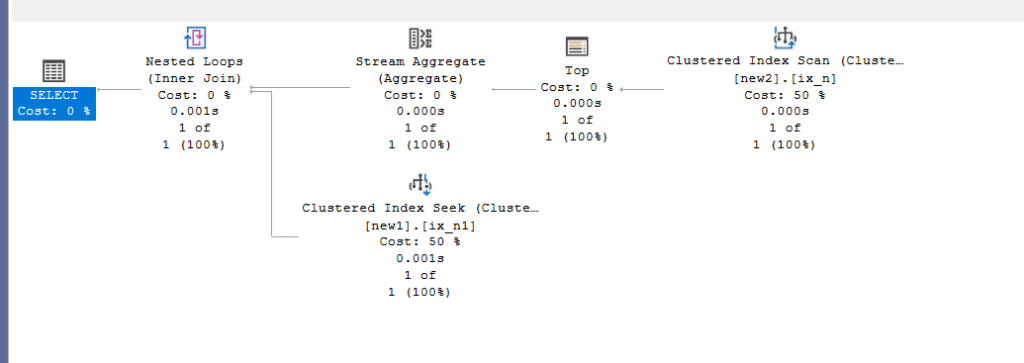
Task: Select the Stream Aggregate (Aggregate) label
Action: coord(421,70)
